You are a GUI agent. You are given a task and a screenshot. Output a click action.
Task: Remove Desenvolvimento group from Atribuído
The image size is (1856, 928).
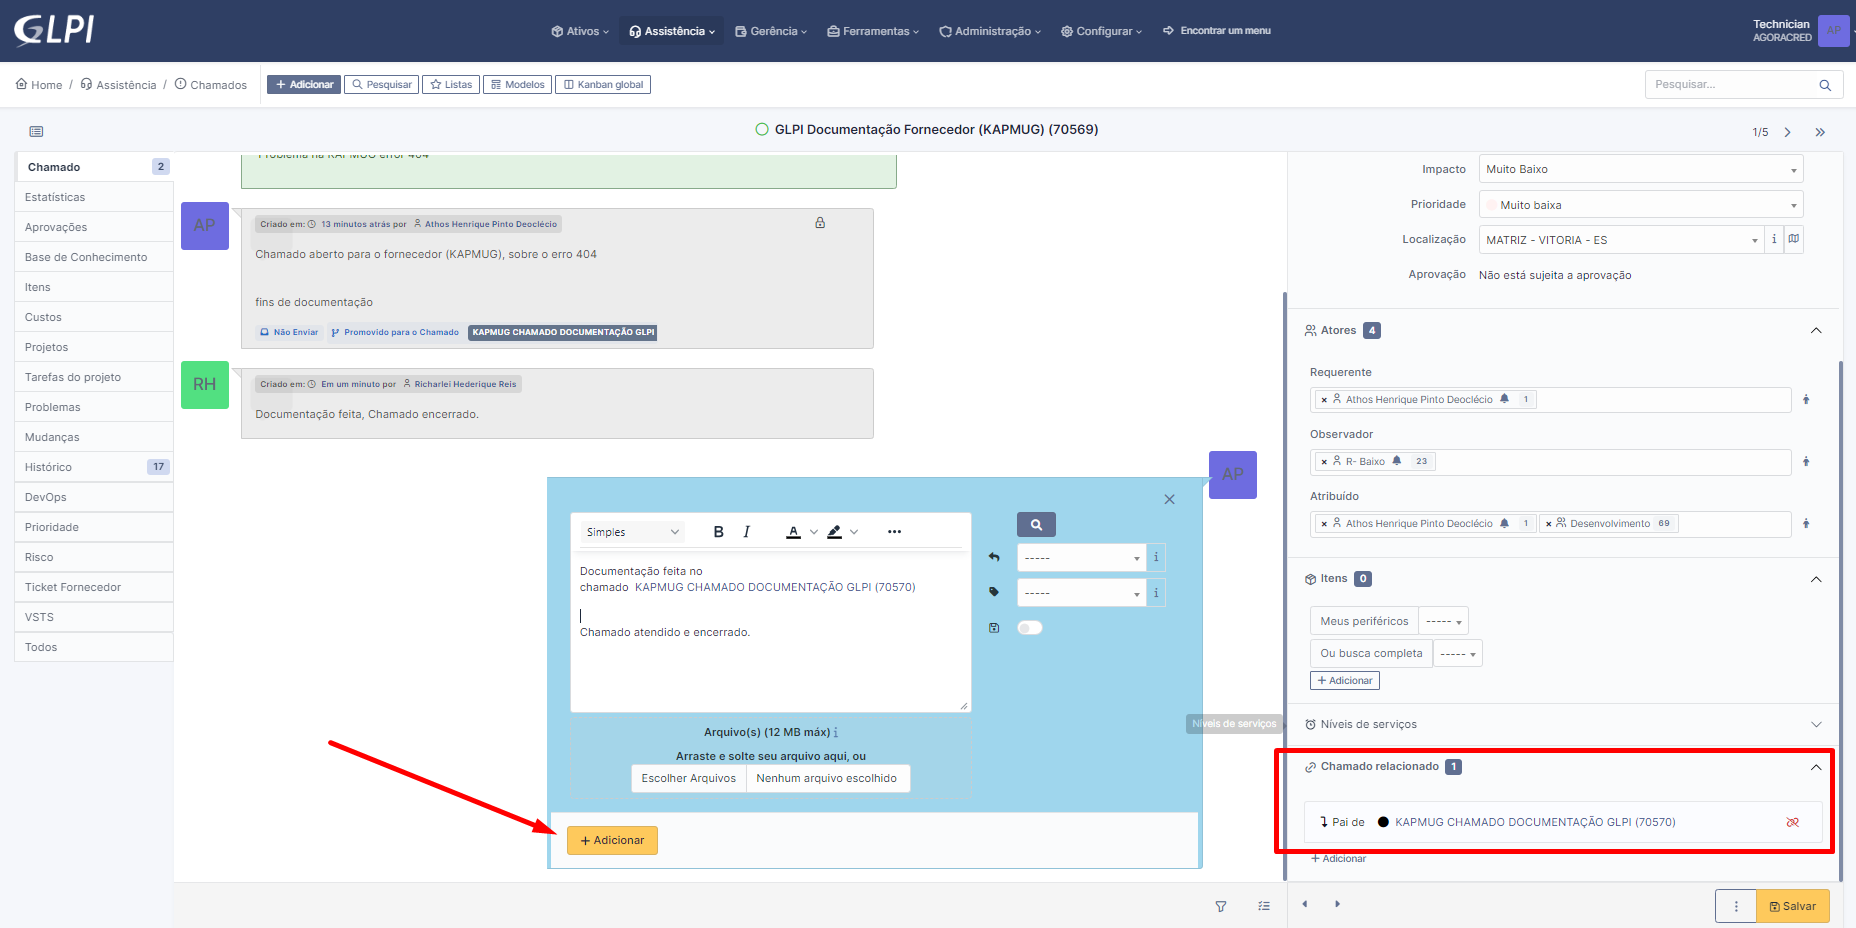[x=1549, y=524]
